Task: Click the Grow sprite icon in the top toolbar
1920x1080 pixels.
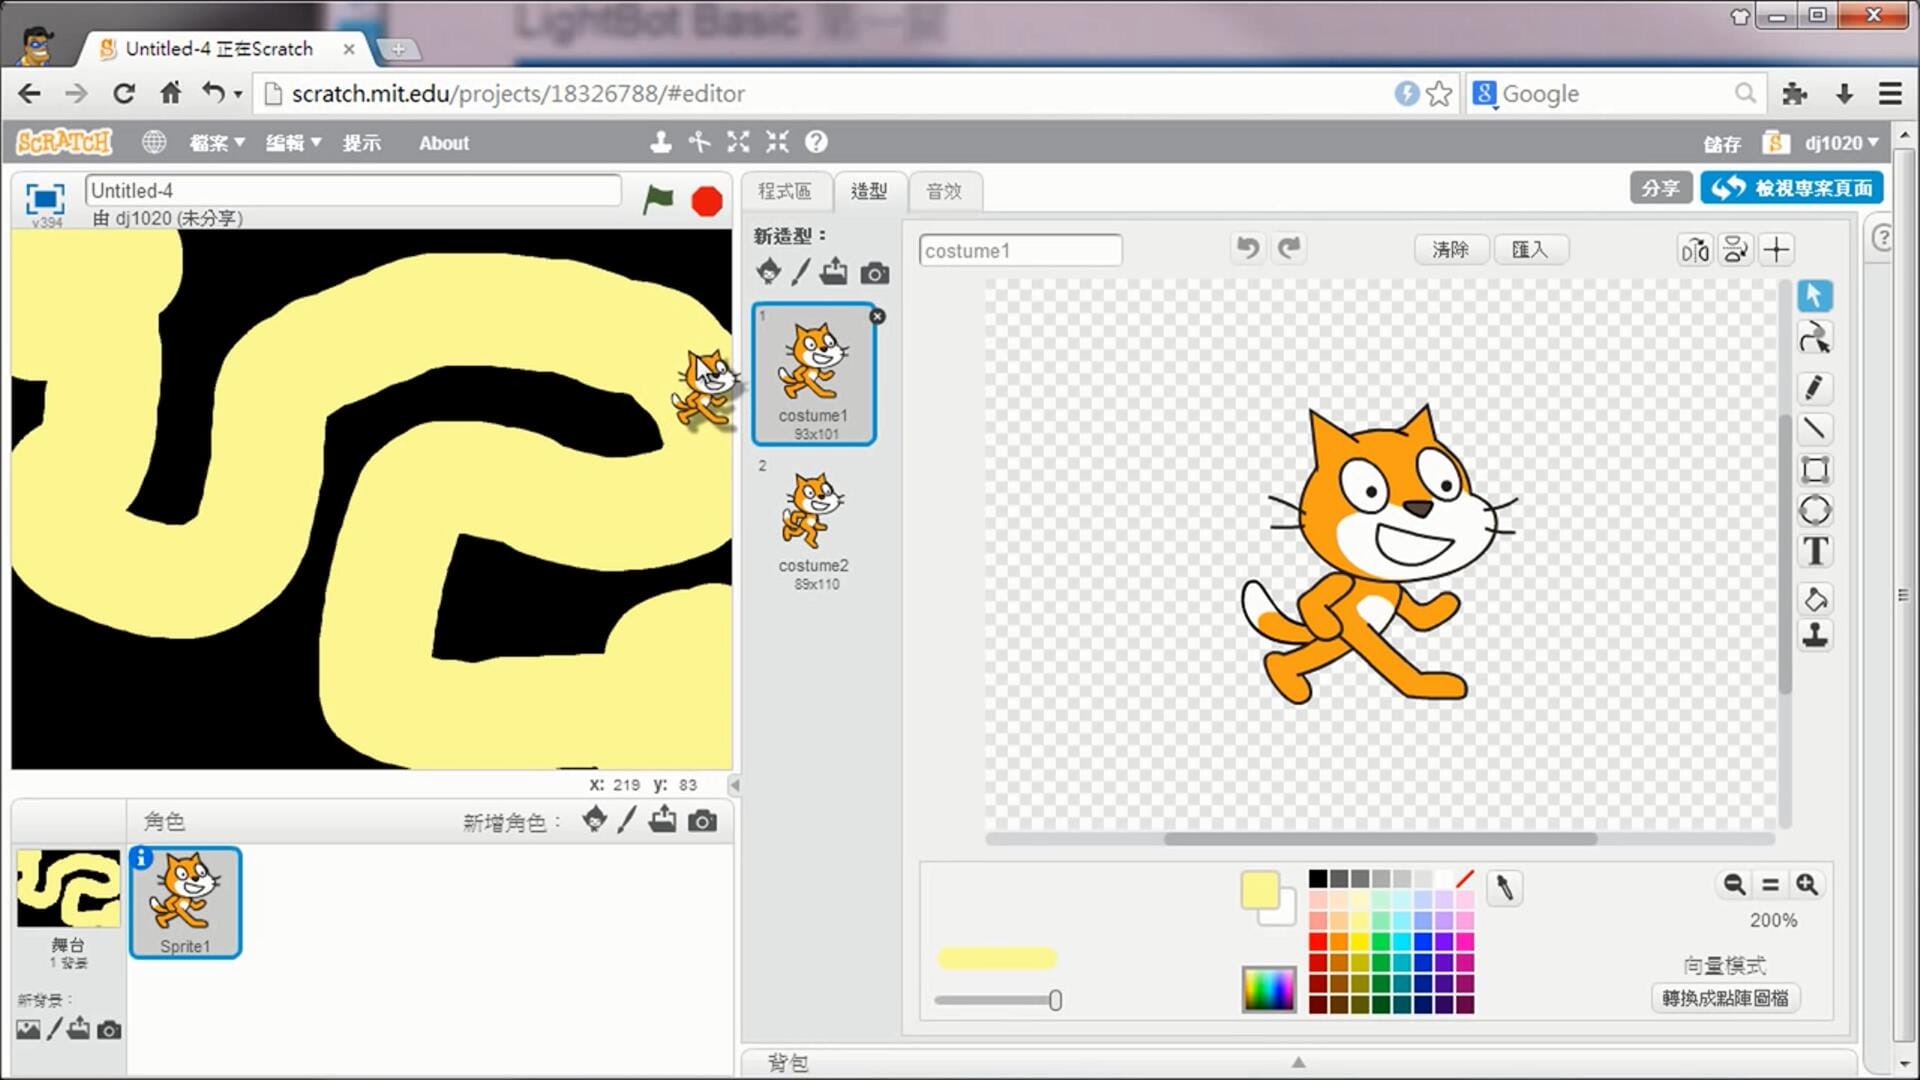Action: tap(738, 142)
